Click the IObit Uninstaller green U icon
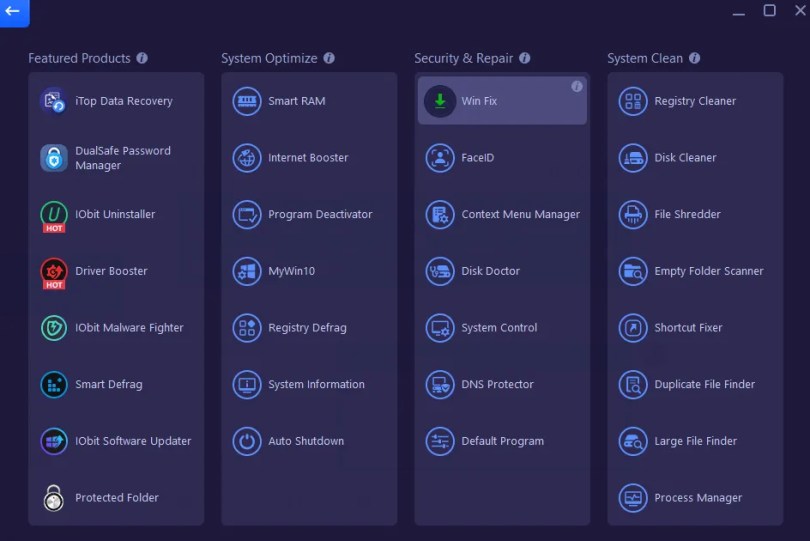This screenshot has height=541, width=810. tap(54, 215)
